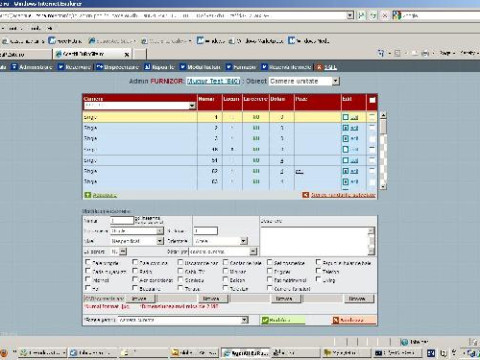Click the edit icon in room 62 row
The image size is (480, 360).
pyautogui.click(x=346, y=171)
